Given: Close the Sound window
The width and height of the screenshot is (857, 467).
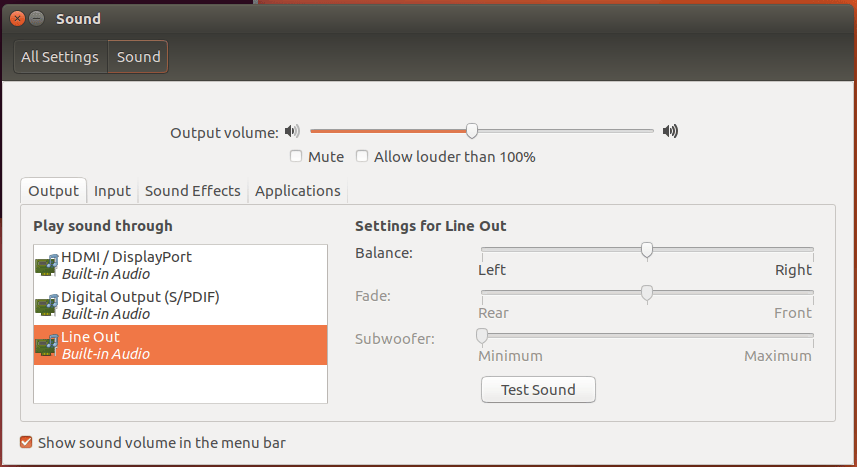Looking at the screenshot, I should point(17,19).
